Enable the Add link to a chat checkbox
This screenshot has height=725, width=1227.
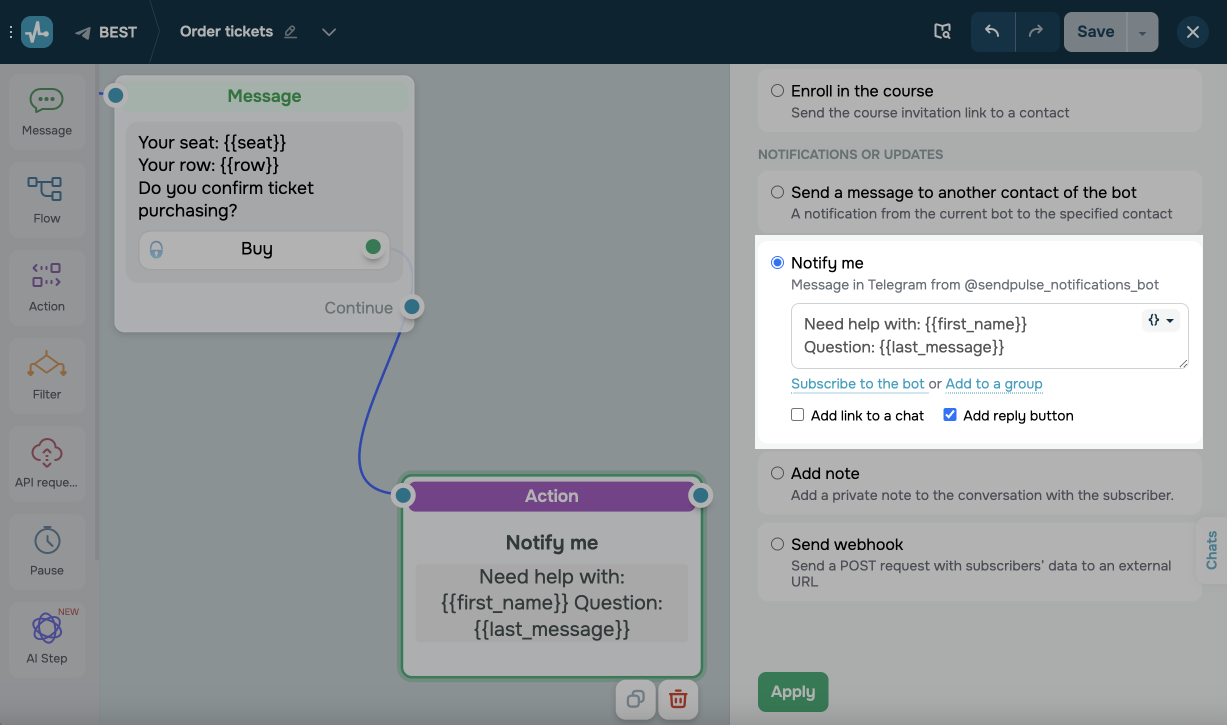pyautogui.click(x=798, y=415)
